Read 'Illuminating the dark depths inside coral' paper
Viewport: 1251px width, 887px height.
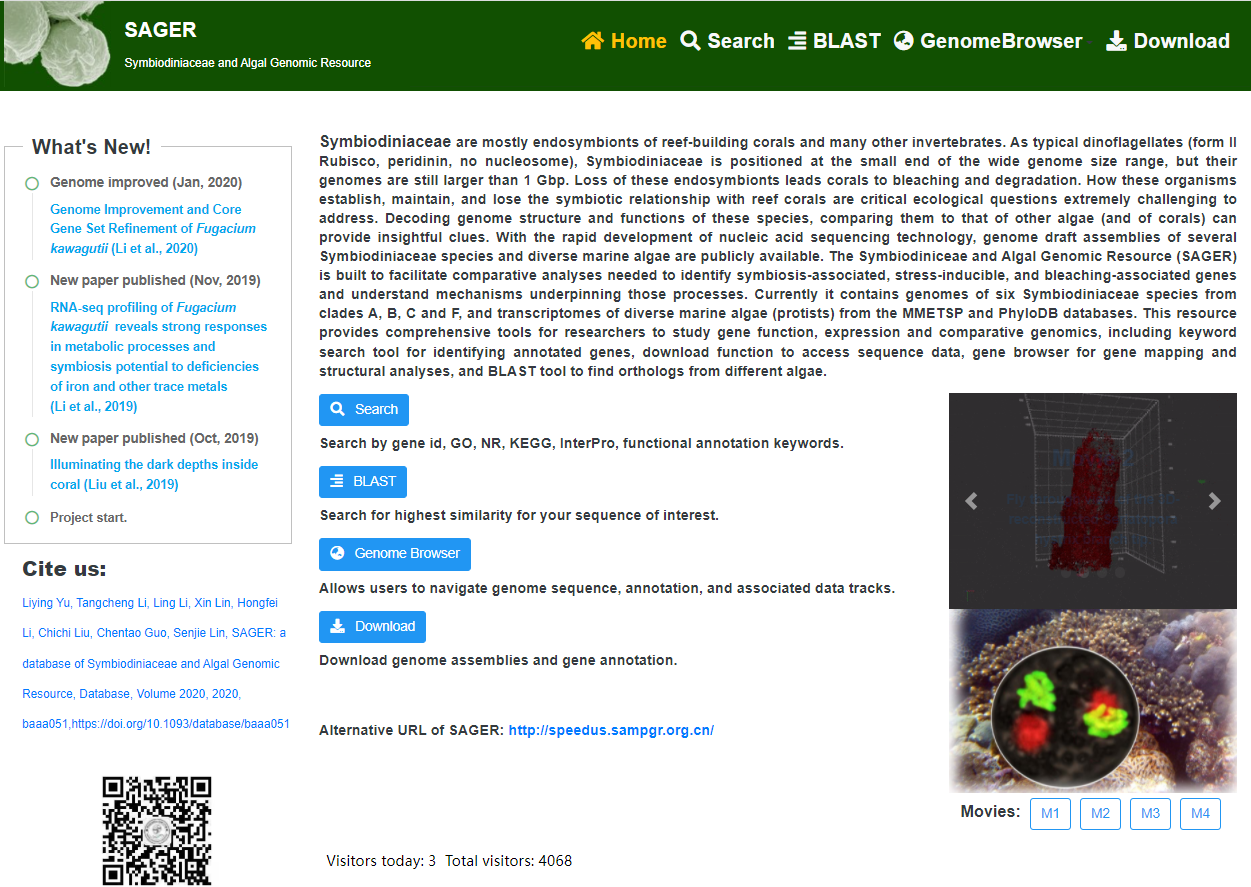coord(154,474)
